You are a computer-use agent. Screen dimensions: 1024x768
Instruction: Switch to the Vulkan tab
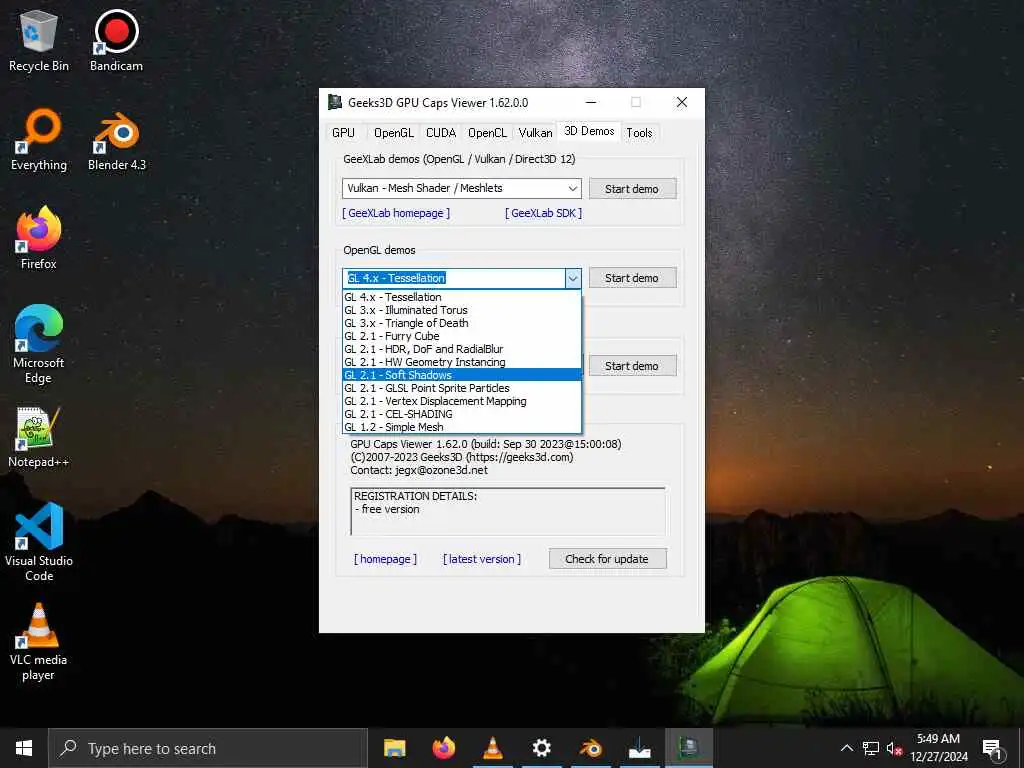coord(536,133)
